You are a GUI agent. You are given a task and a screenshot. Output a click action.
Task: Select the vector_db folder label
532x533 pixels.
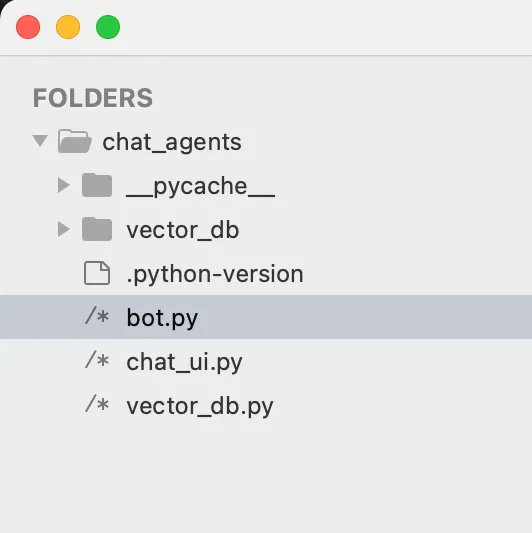(183, 230)
